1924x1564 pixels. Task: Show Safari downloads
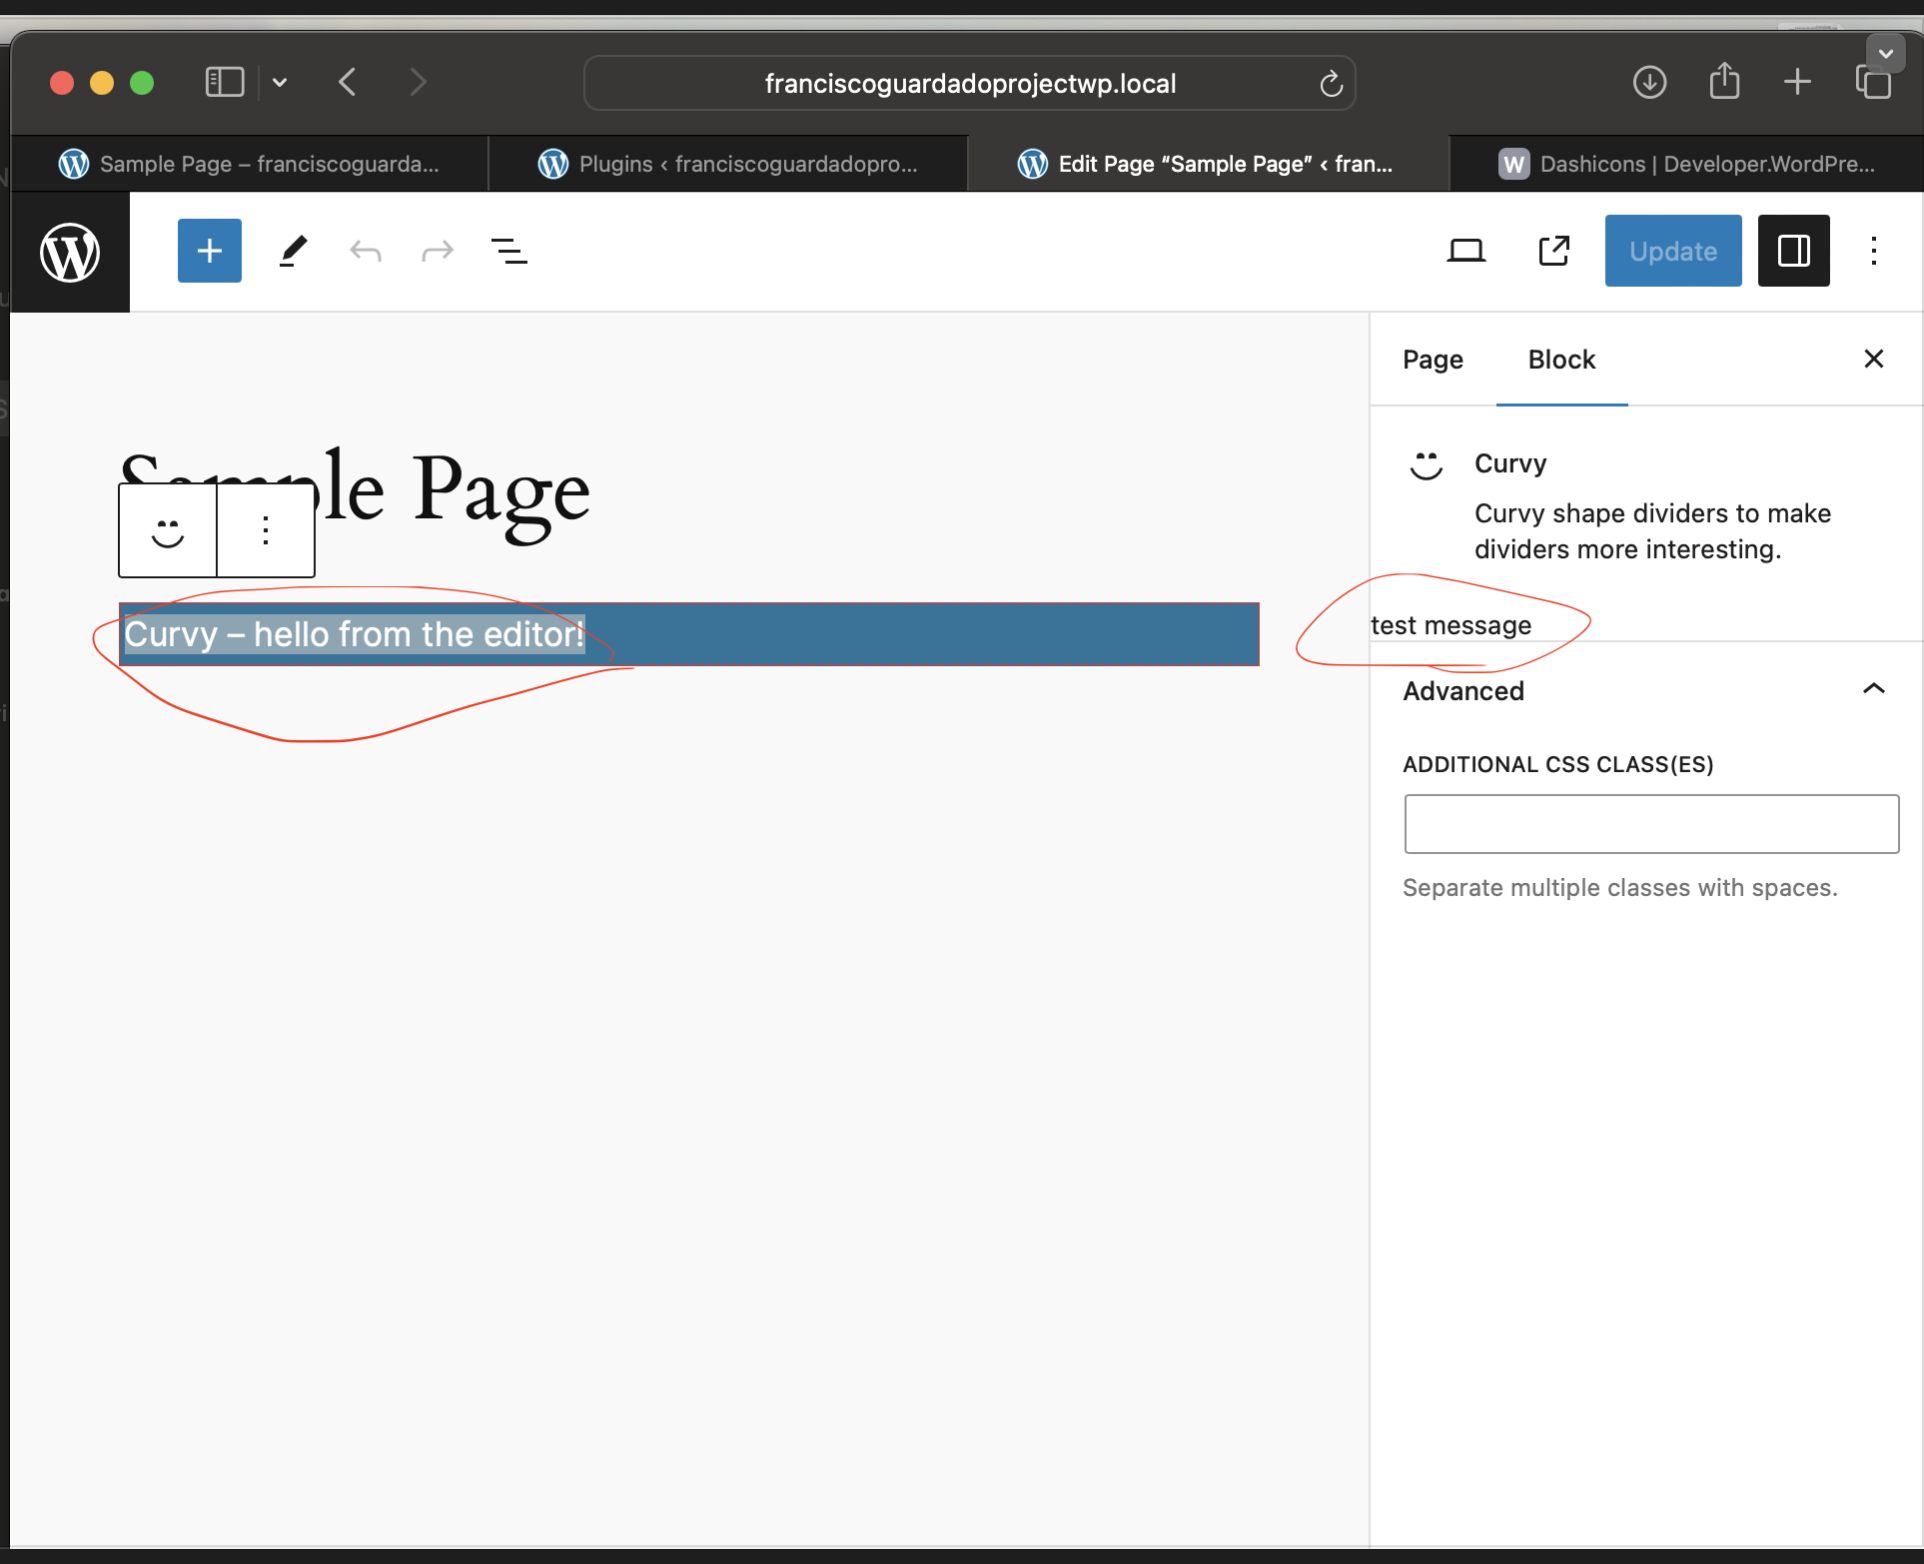(x=1649, y=82)
